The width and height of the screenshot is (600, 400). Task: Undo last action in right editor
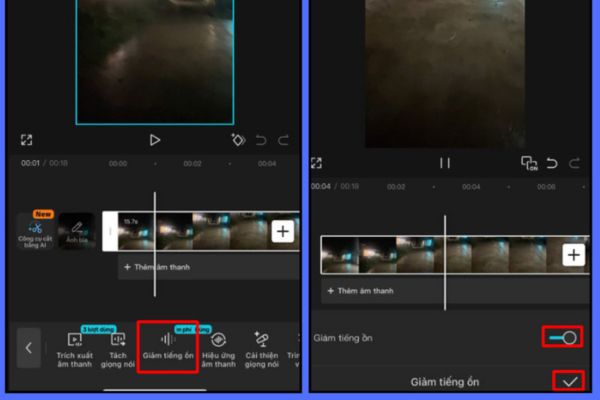(552, 163)
